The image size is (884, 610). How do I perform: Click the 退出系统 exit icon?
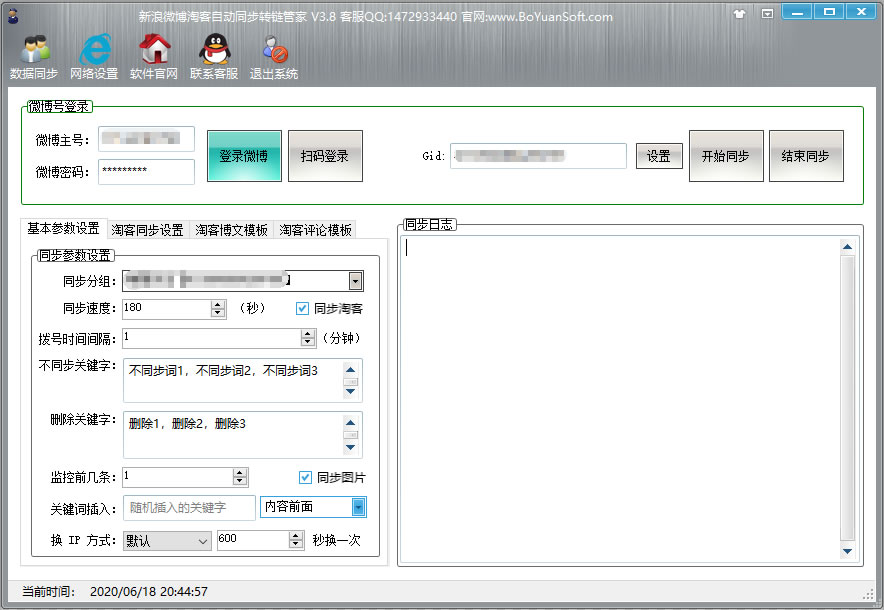pos(274,57)
